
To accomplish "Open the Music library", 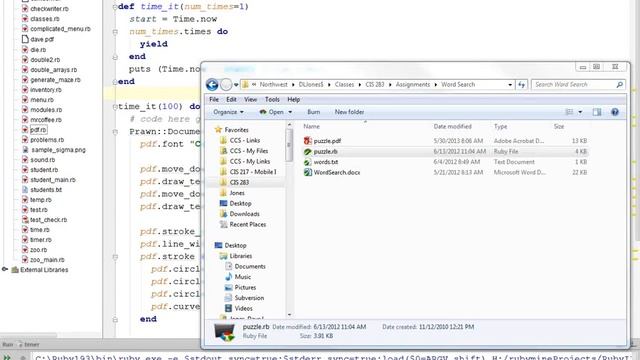I will [242, 277].
